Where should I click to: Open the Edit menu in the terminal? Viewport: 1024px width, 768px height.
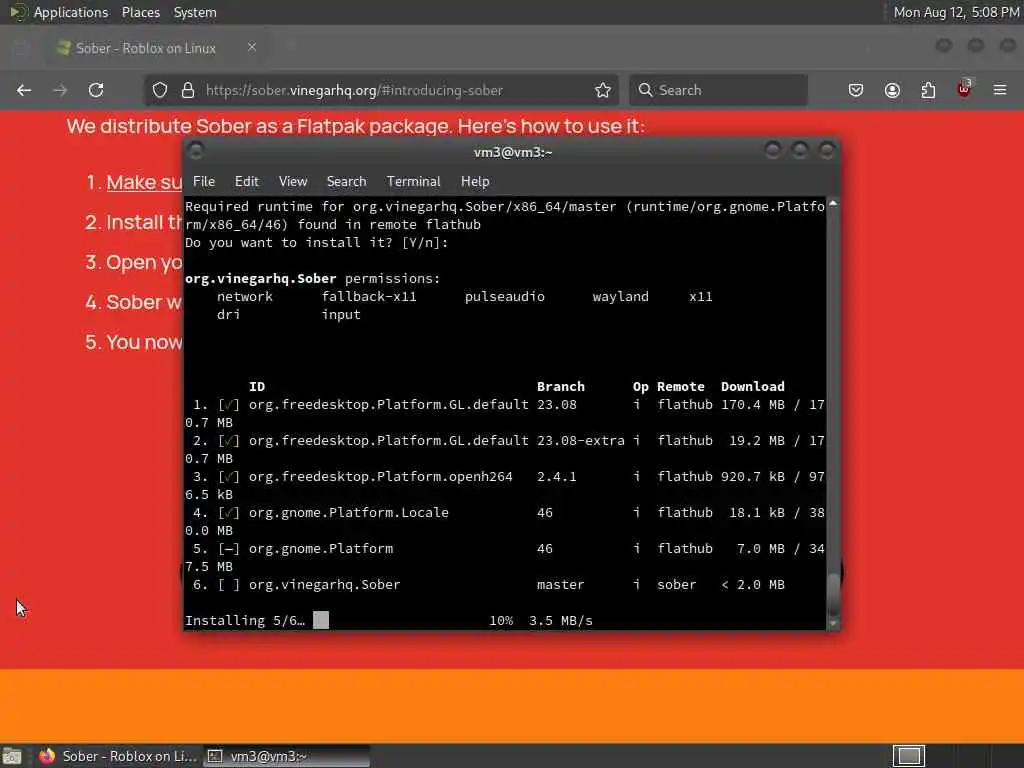[x=247, y=182]
